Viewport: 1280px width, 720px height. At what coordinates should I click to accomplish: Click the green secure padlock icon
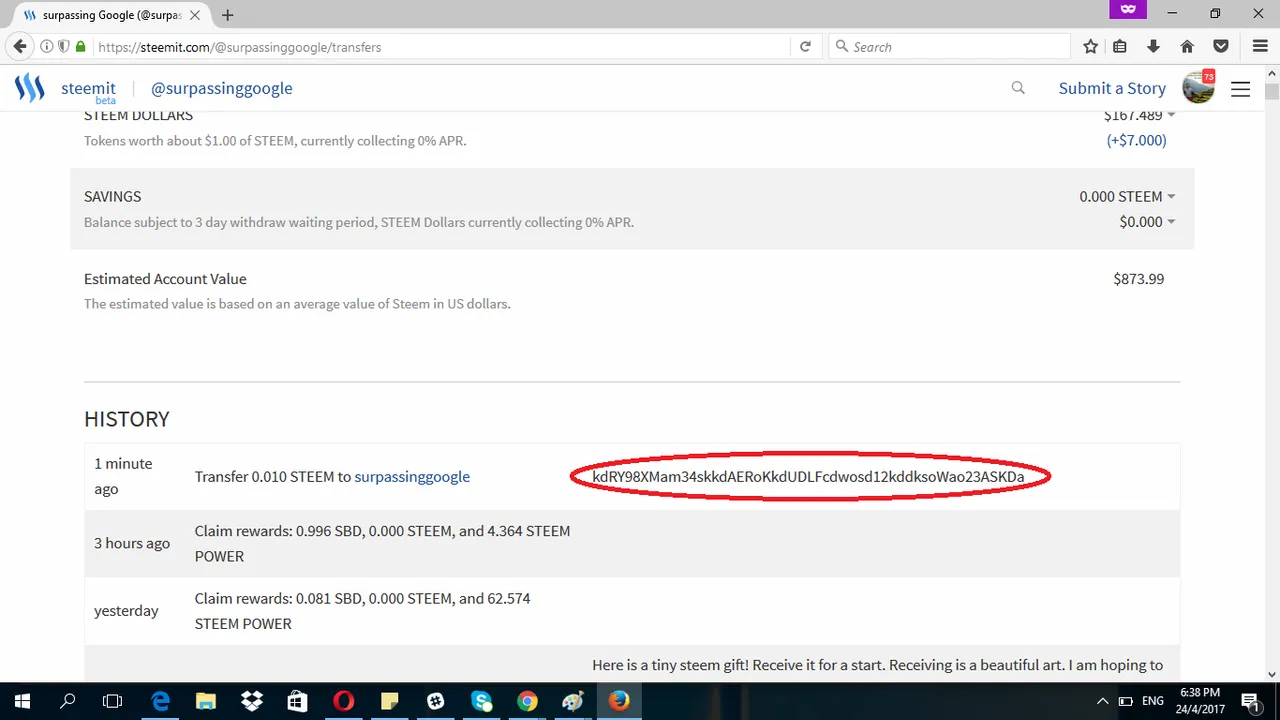click(81, 47)
